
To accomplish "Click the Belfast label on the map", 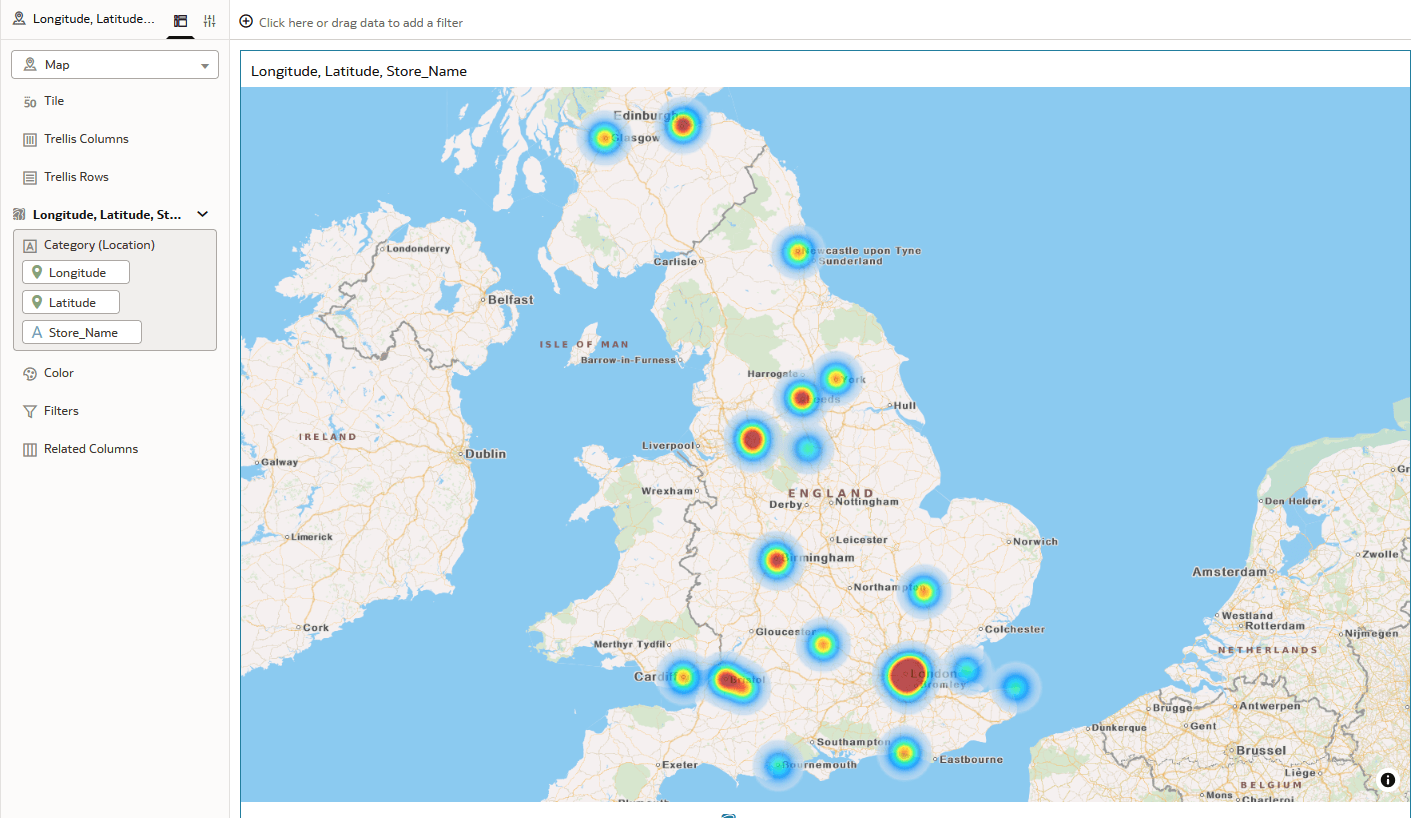I will pos(510,300).
